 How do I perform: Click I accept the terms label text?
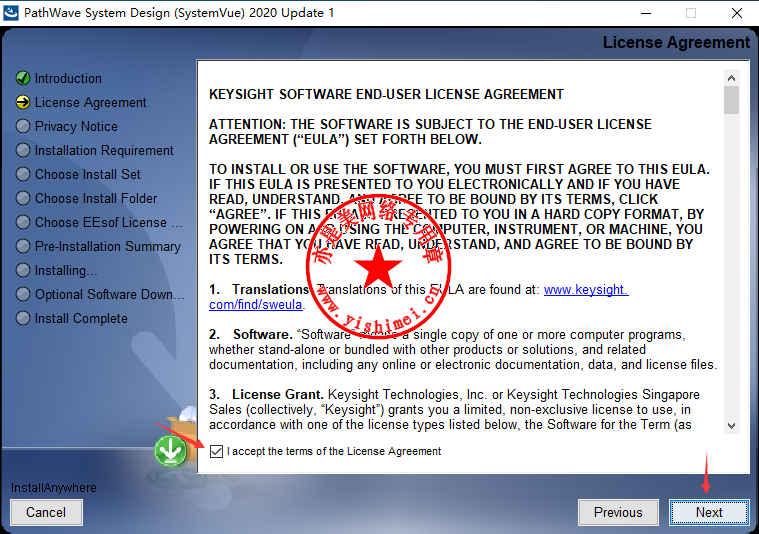[334, 451]
